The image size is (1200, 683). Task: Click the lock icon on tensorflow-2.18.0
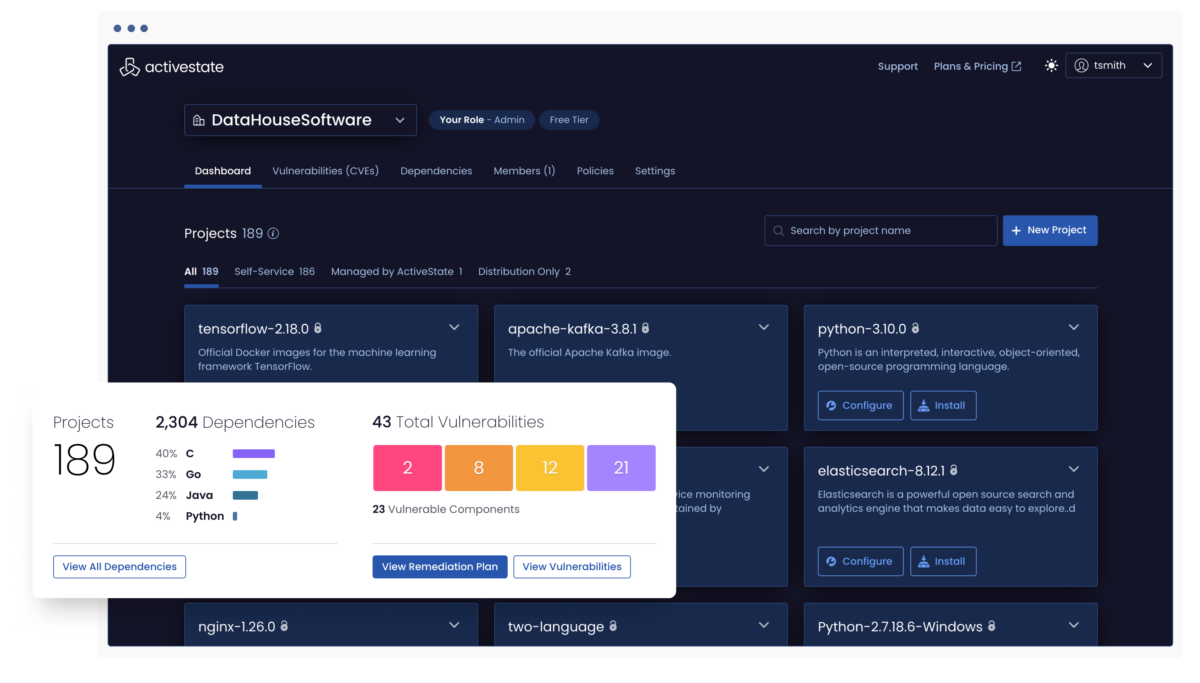pos(317,327)
